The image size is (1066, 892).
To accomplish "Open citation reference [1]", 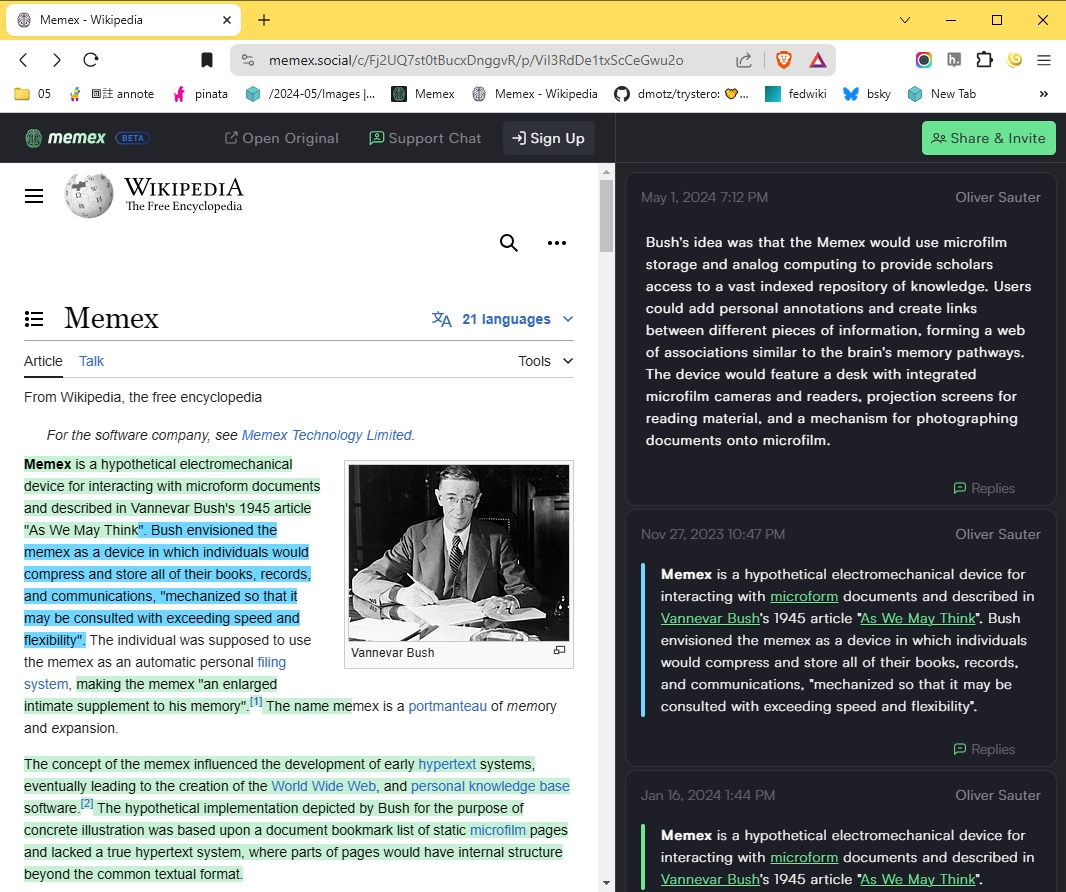I will click(256, 702).
